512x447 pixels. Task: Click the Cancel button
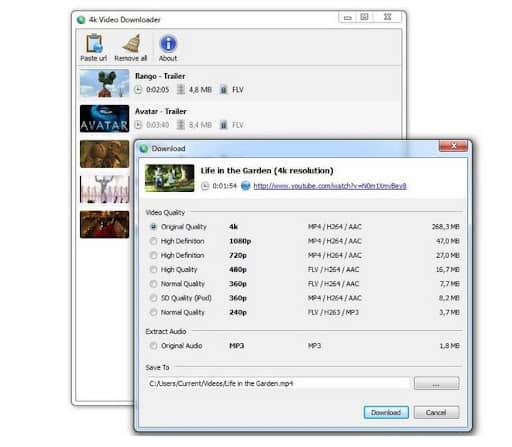[x=436, y=412]
